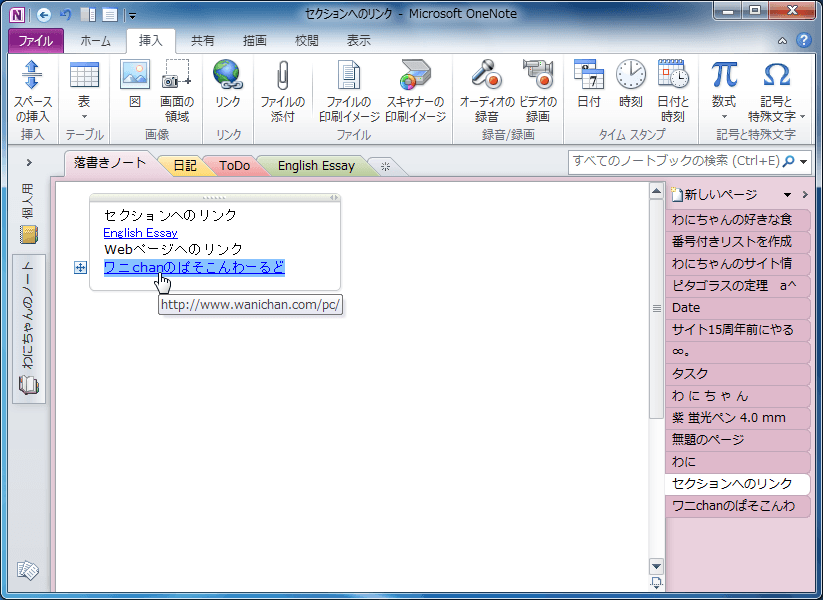Click the paragraph handle beside the link
This screenshot has width=823, height=600.
(x=80, y=268)
